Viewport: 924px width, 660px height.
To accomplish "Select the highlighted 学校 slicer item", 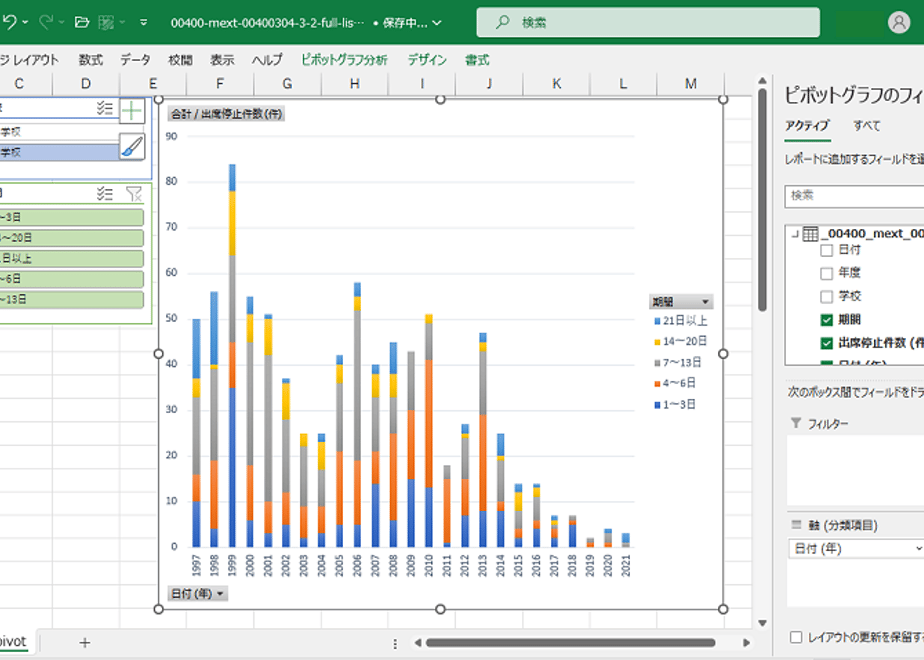I will pos(59,152).
